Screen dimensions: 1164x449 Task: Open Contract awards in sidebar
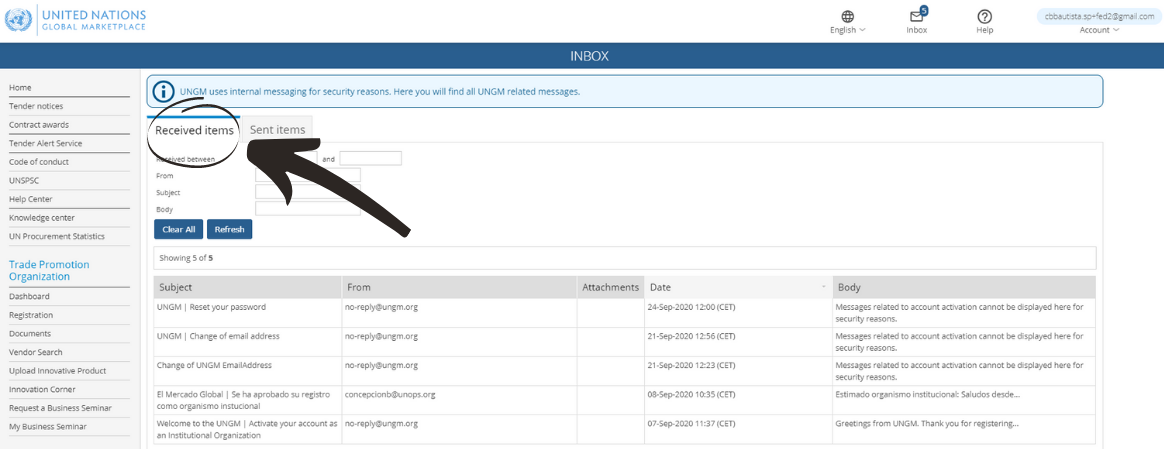(x=39, y=125)
